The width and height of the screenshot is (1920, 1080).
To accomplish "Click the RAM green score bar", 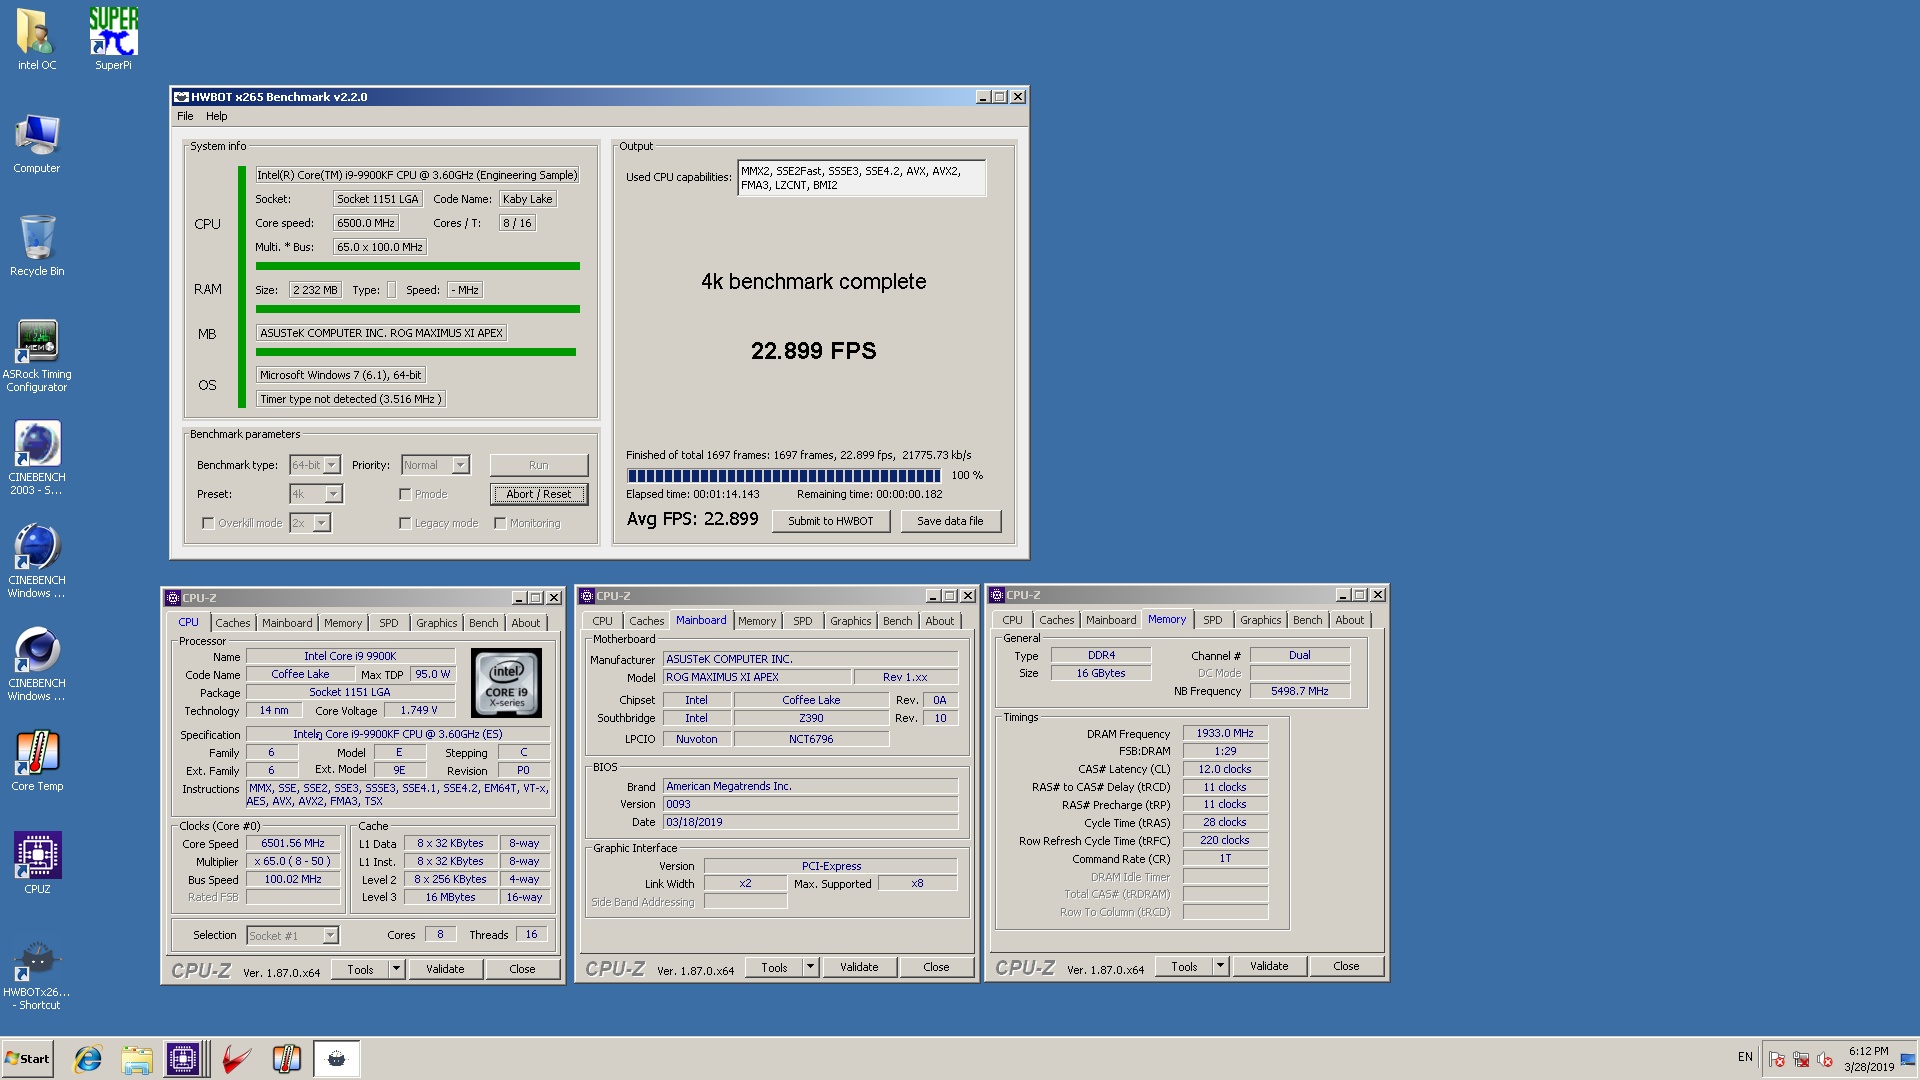I will point(418,309).
